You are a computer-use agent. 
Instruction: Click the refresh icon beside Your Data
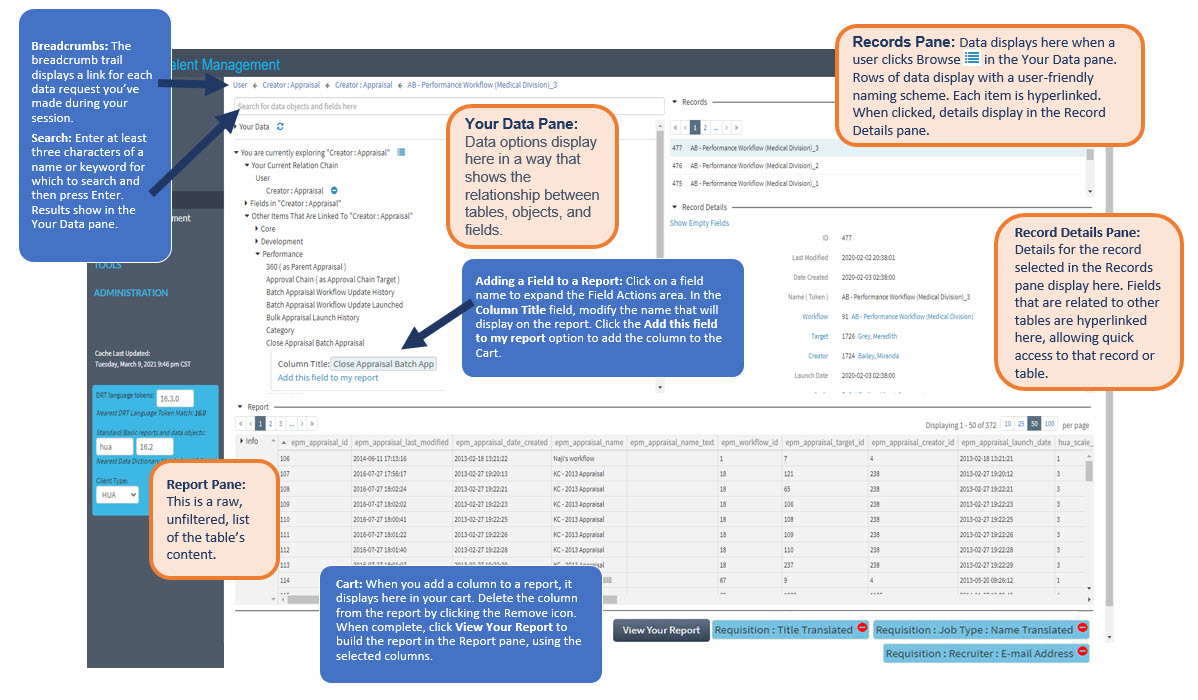[x=281, y=127]
